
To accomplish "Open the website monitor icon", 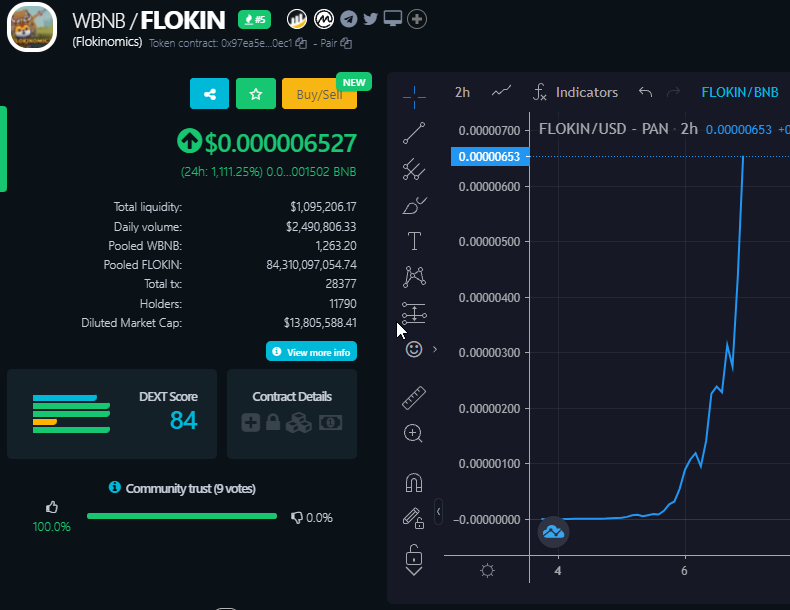I will tap(392, 19).
